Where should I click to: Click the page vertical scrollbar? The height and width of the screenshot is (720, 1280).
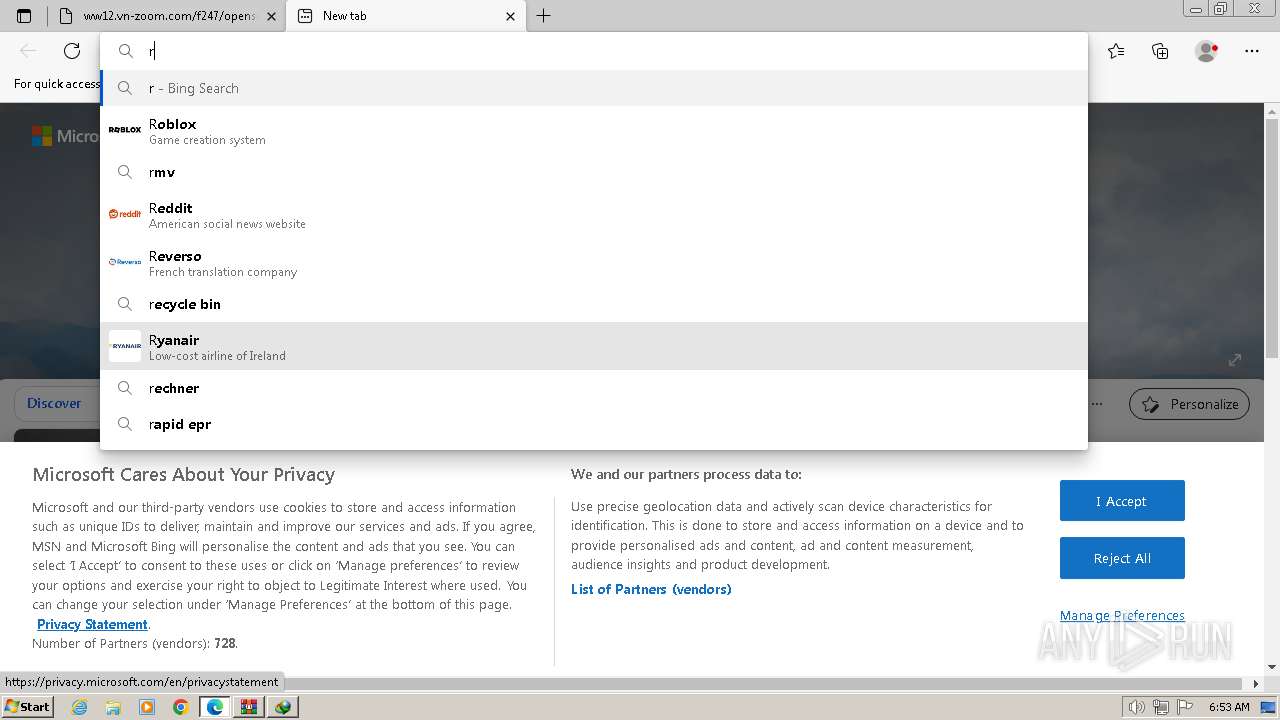[x=1272, y=240]
